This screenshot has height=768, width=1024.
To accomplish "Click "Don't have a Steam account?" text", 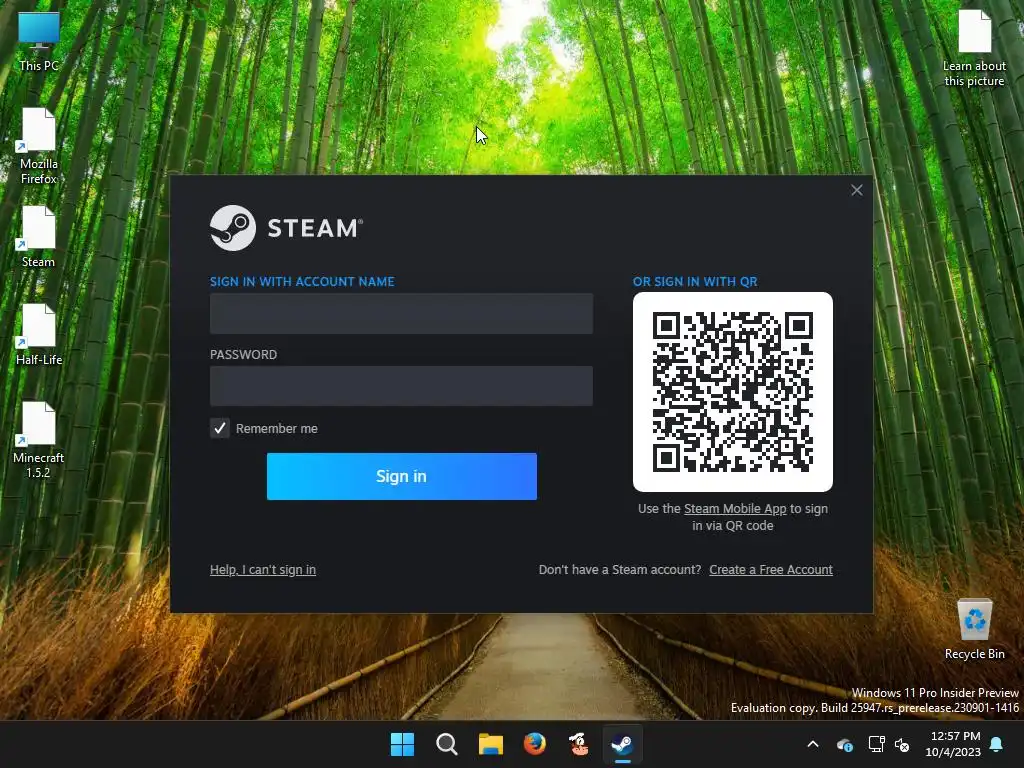I will [x=620, y=569].
